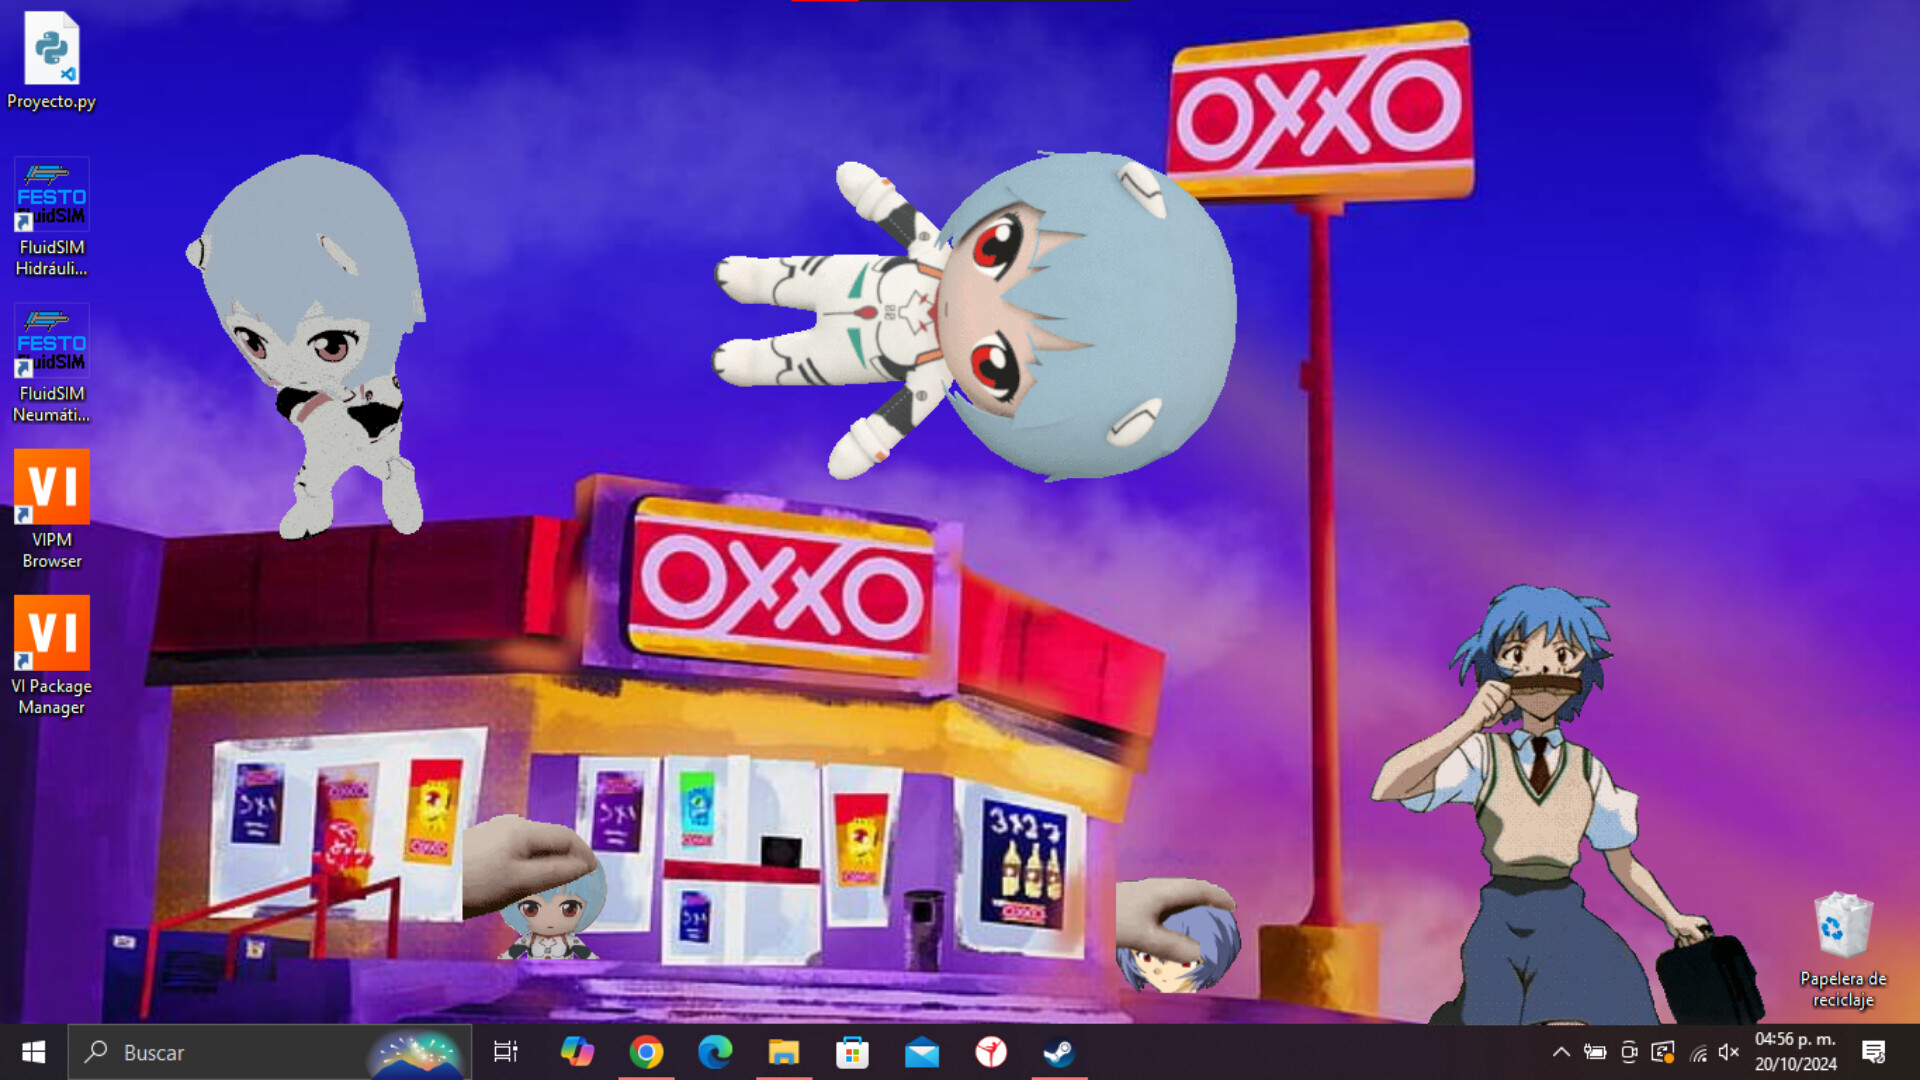Launch Microsoft Copilot from the taskbar

point(578,1052)
